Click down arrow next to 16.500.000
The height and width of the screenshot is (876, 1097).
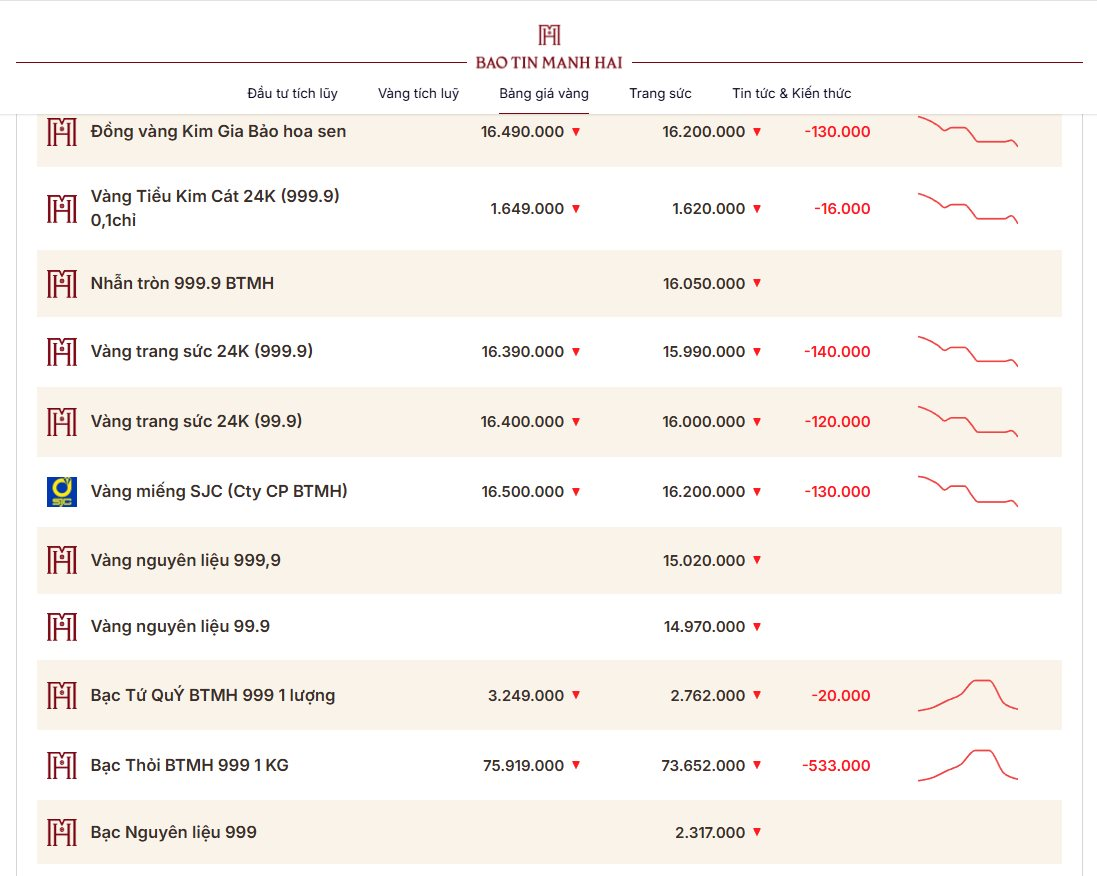[x=576, y=491]
